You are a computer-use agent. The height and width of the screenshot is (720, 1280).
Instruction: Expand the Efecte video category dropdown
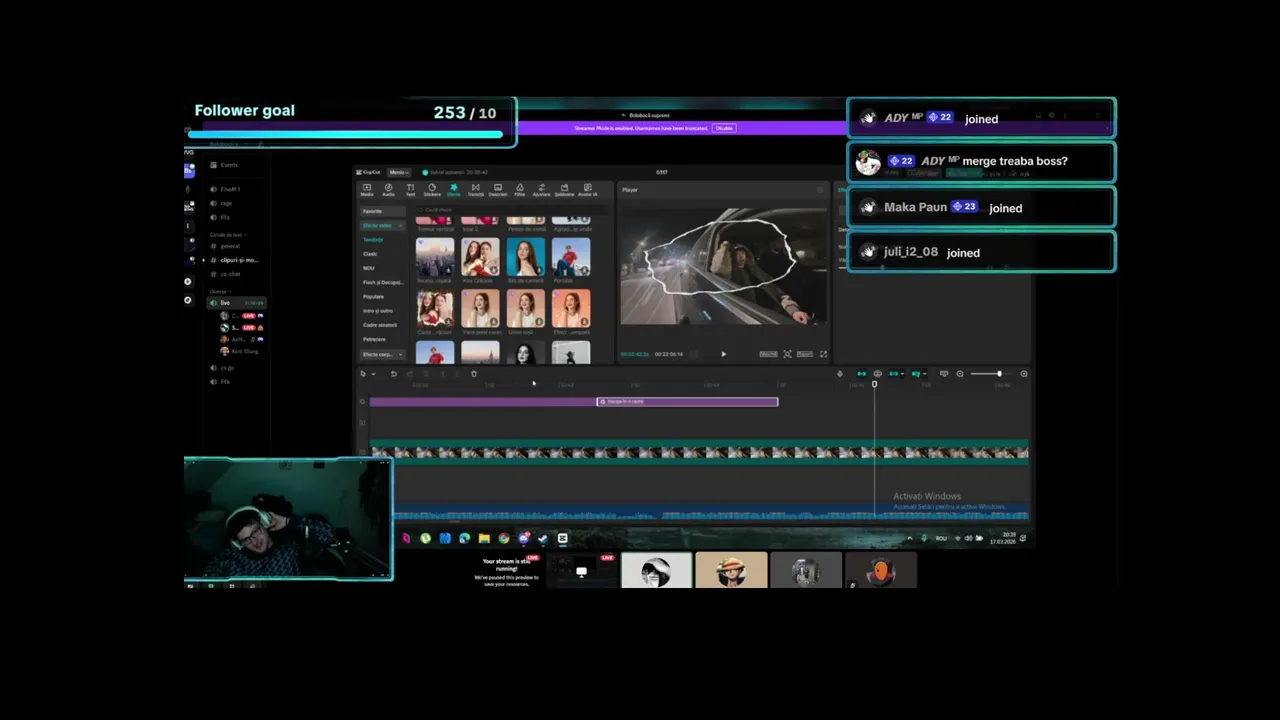tap(401, 226)
